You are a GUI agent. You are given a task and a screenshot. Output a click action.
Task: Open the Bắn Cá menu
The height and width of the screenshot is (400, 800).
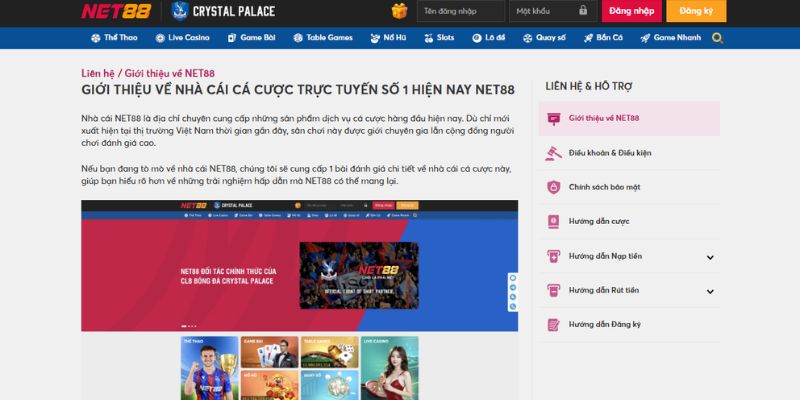[x=604, y=38]
